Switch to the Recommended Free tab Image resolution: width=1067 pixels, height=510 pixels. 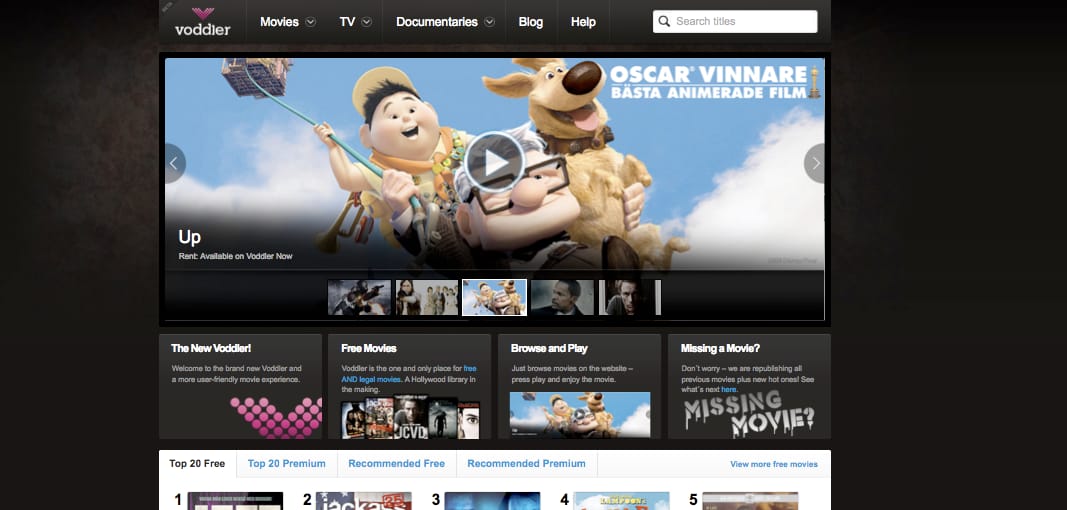[397, 464]
